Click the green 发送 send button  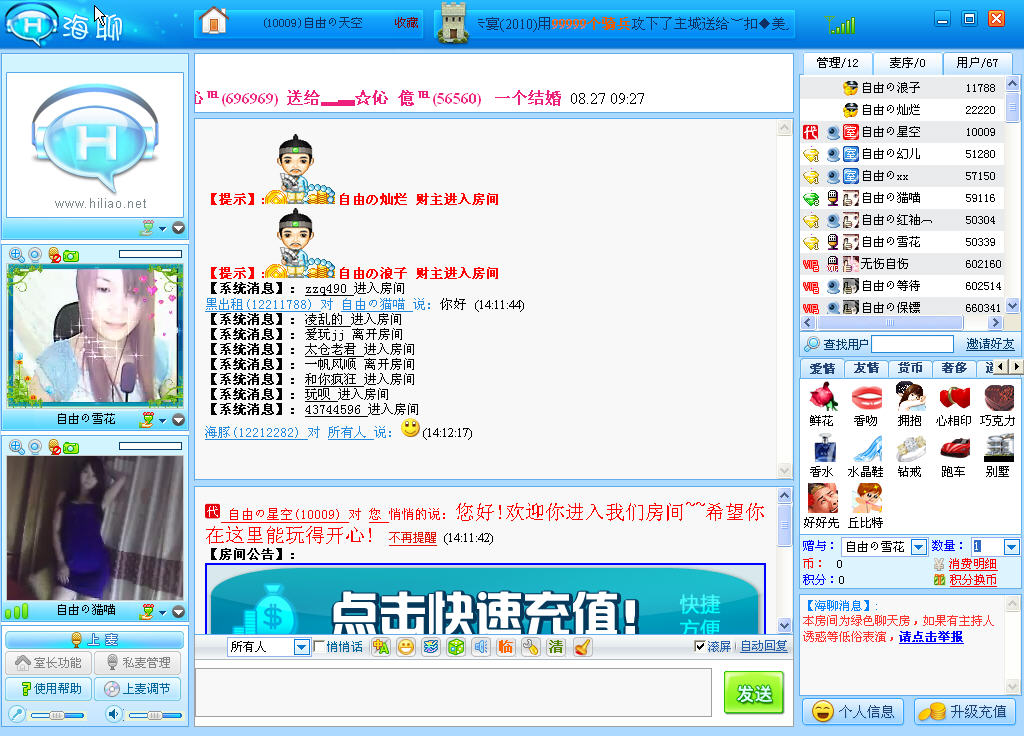coord(754,693)
